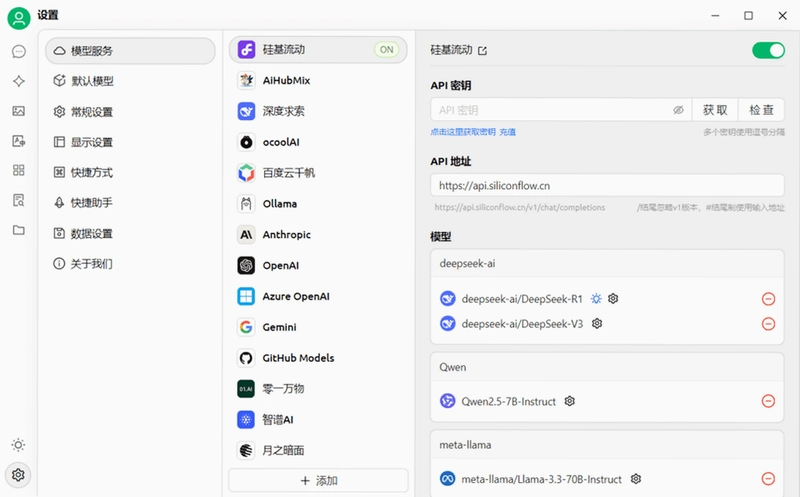Select 显示设置 settings section

tap(130, 142)
